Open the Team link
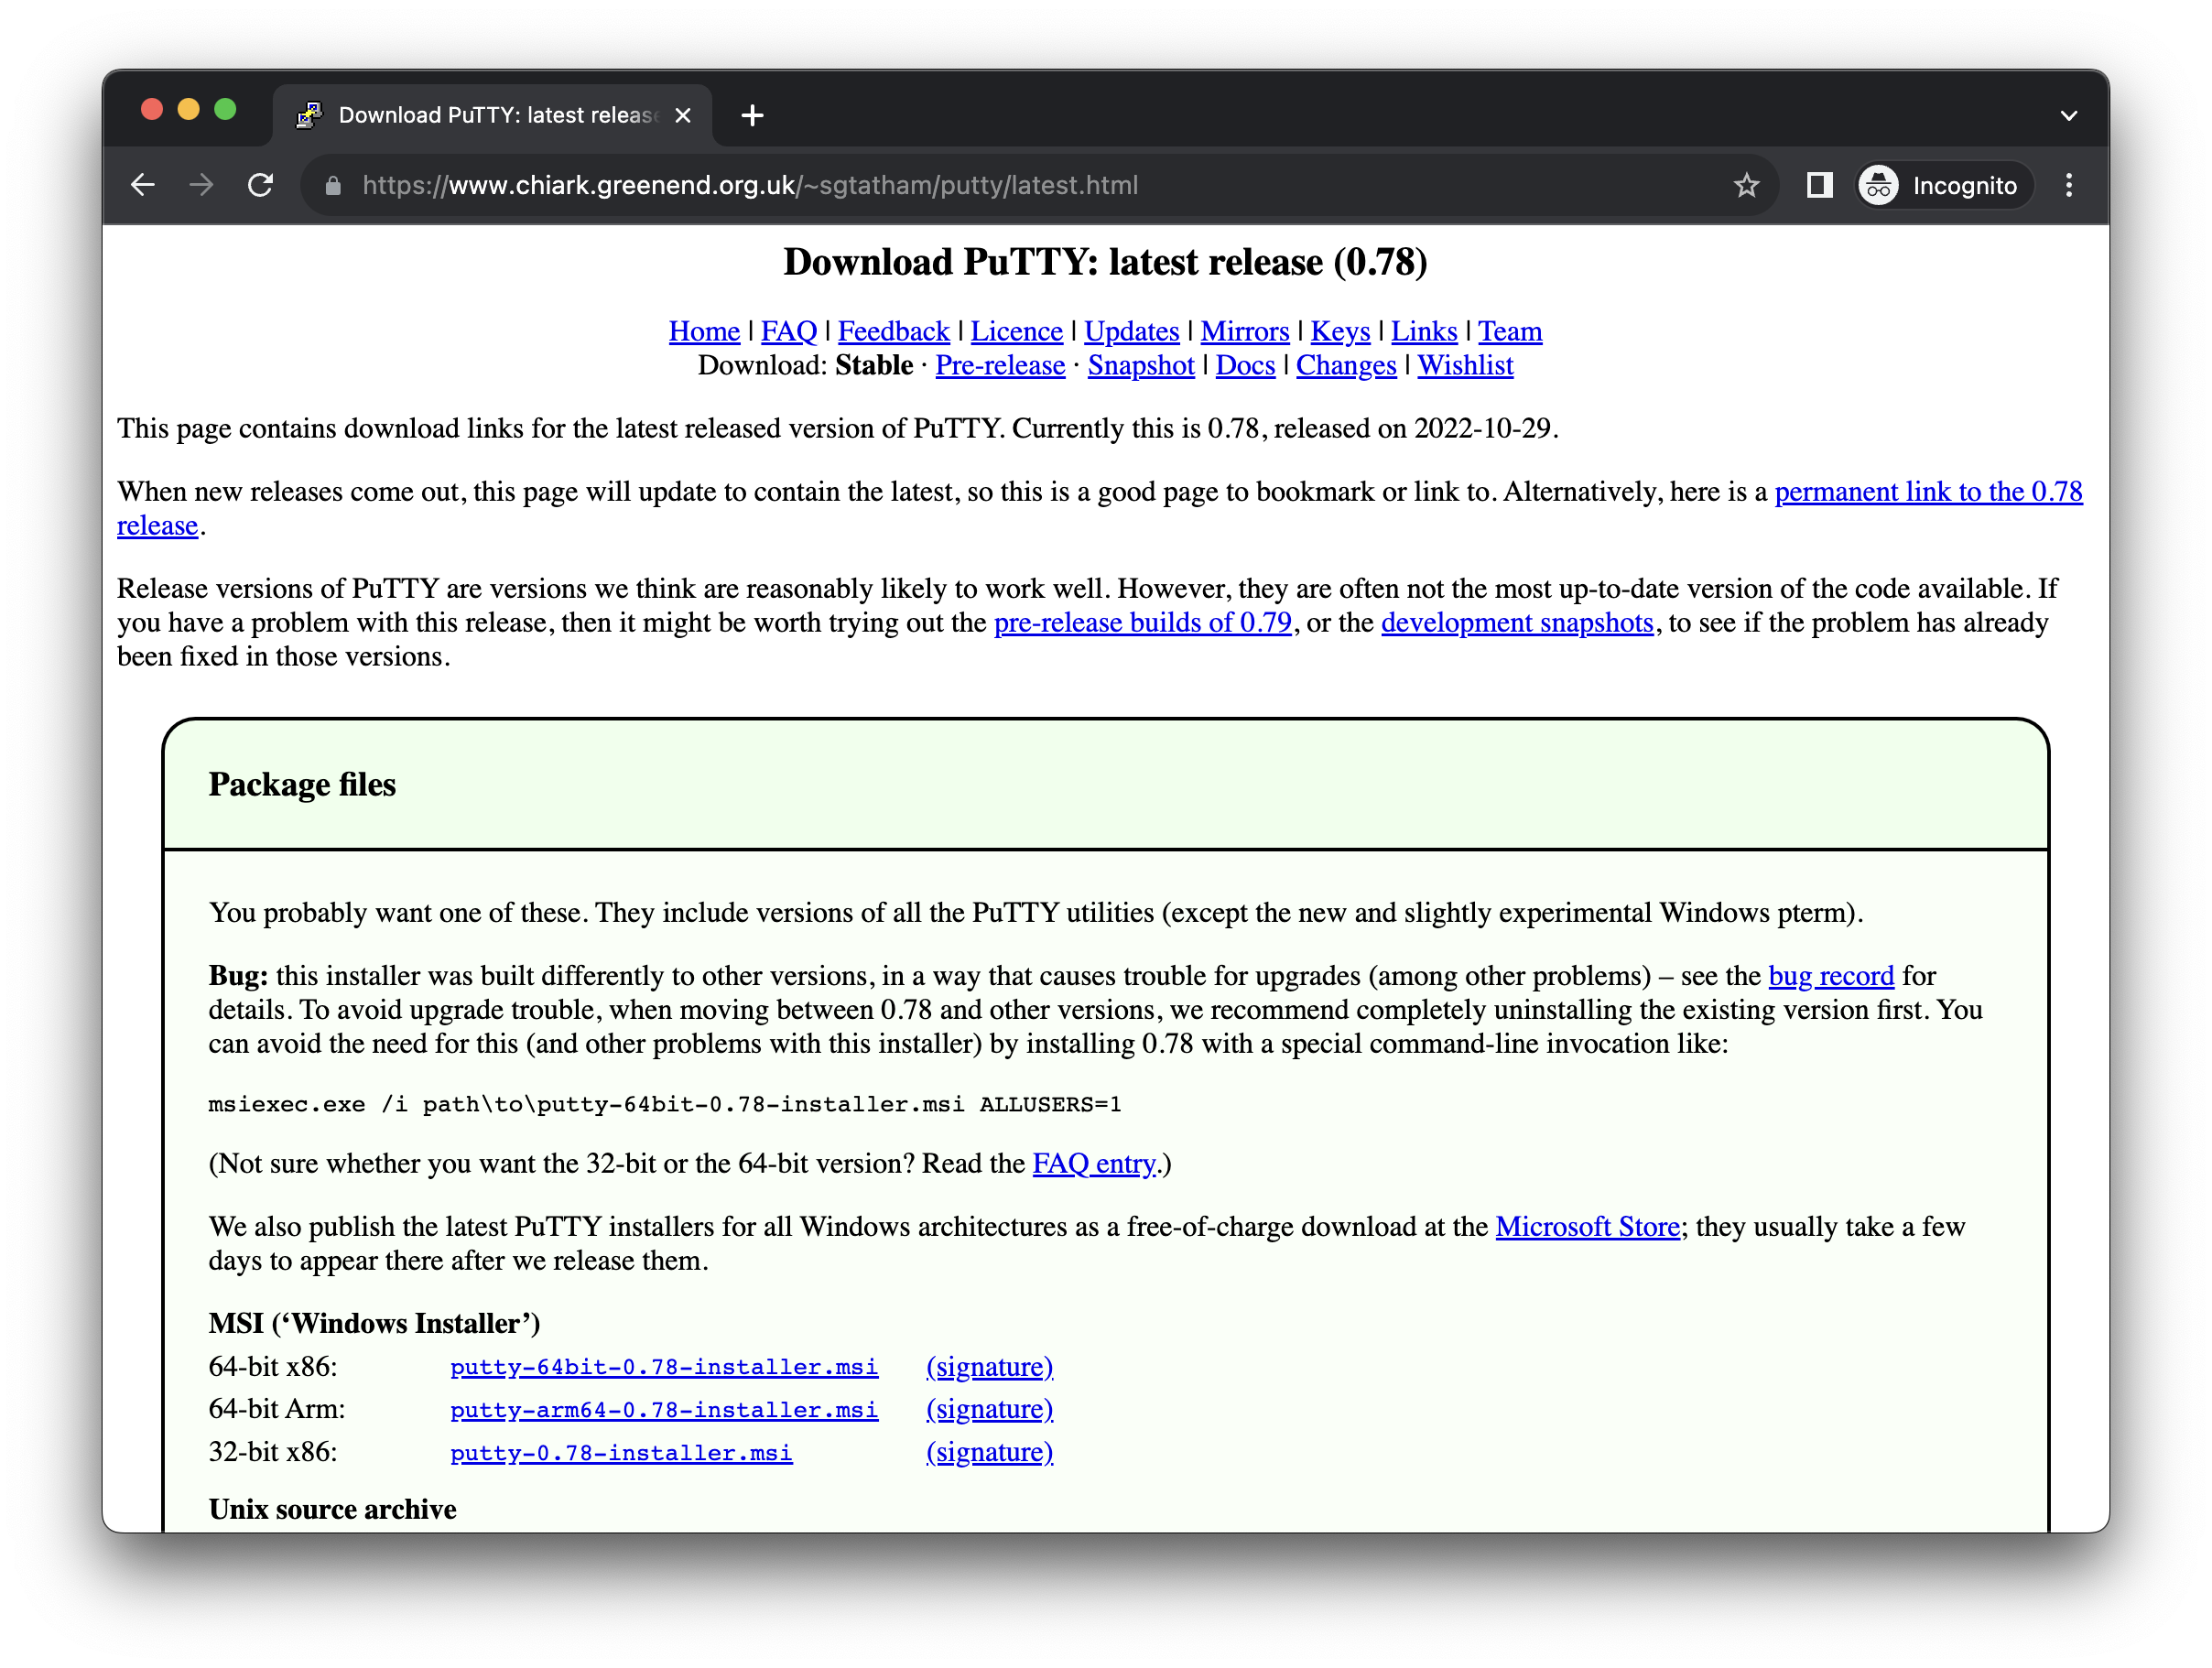The height and width of the screenshot is (1668, 2212). pyautogui.click(x=1510, y=331)
